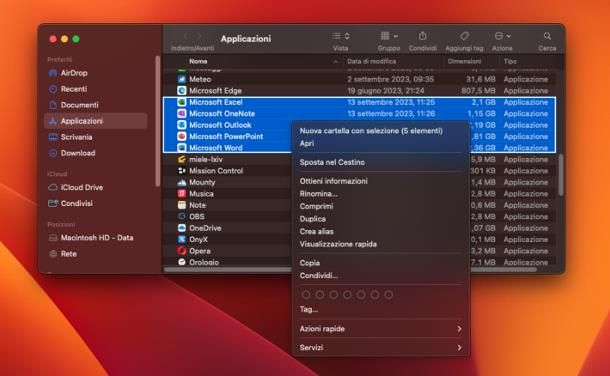
Task: Click the OneDrive app icon
Action: pyautogui.click(x=182, y=228)
